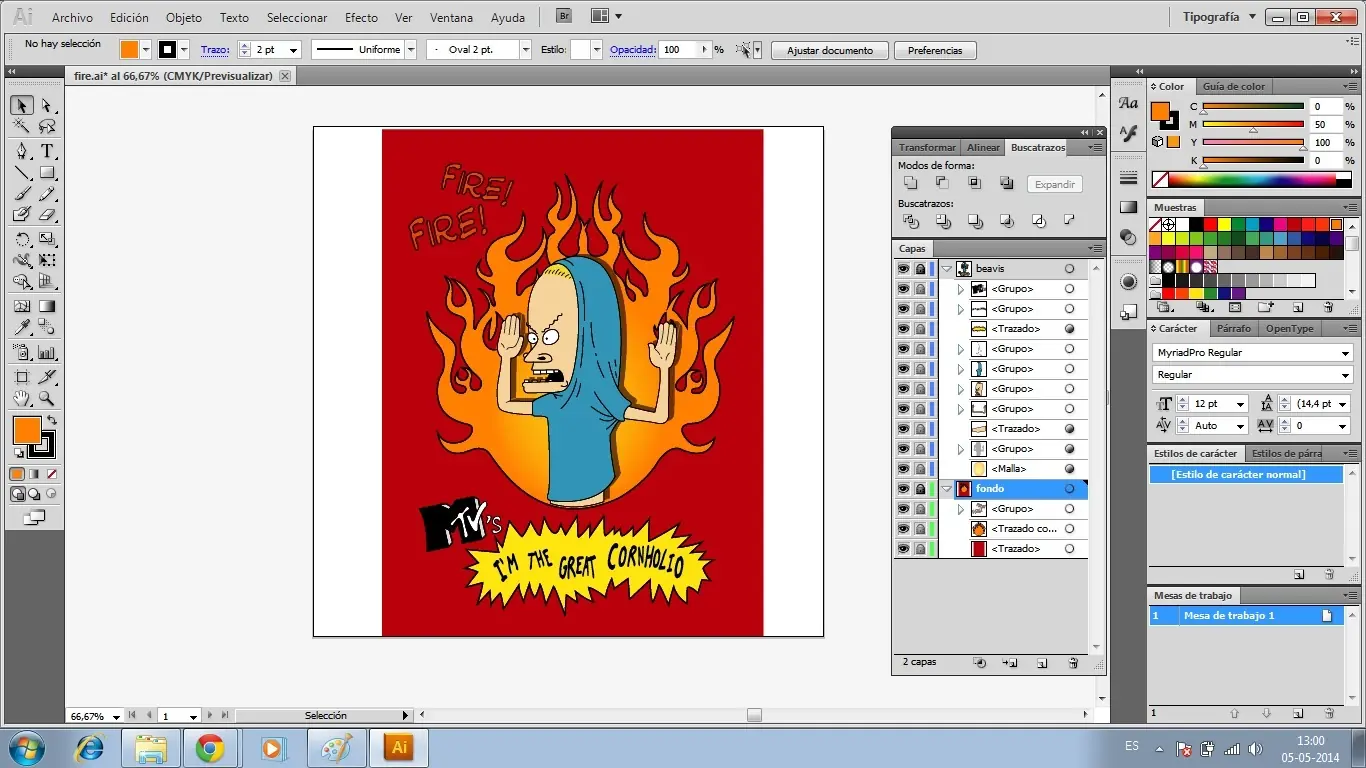Unlock the beavis layer
The width and height of the screenshot is (1366, 768).
[x=920, y=269]
